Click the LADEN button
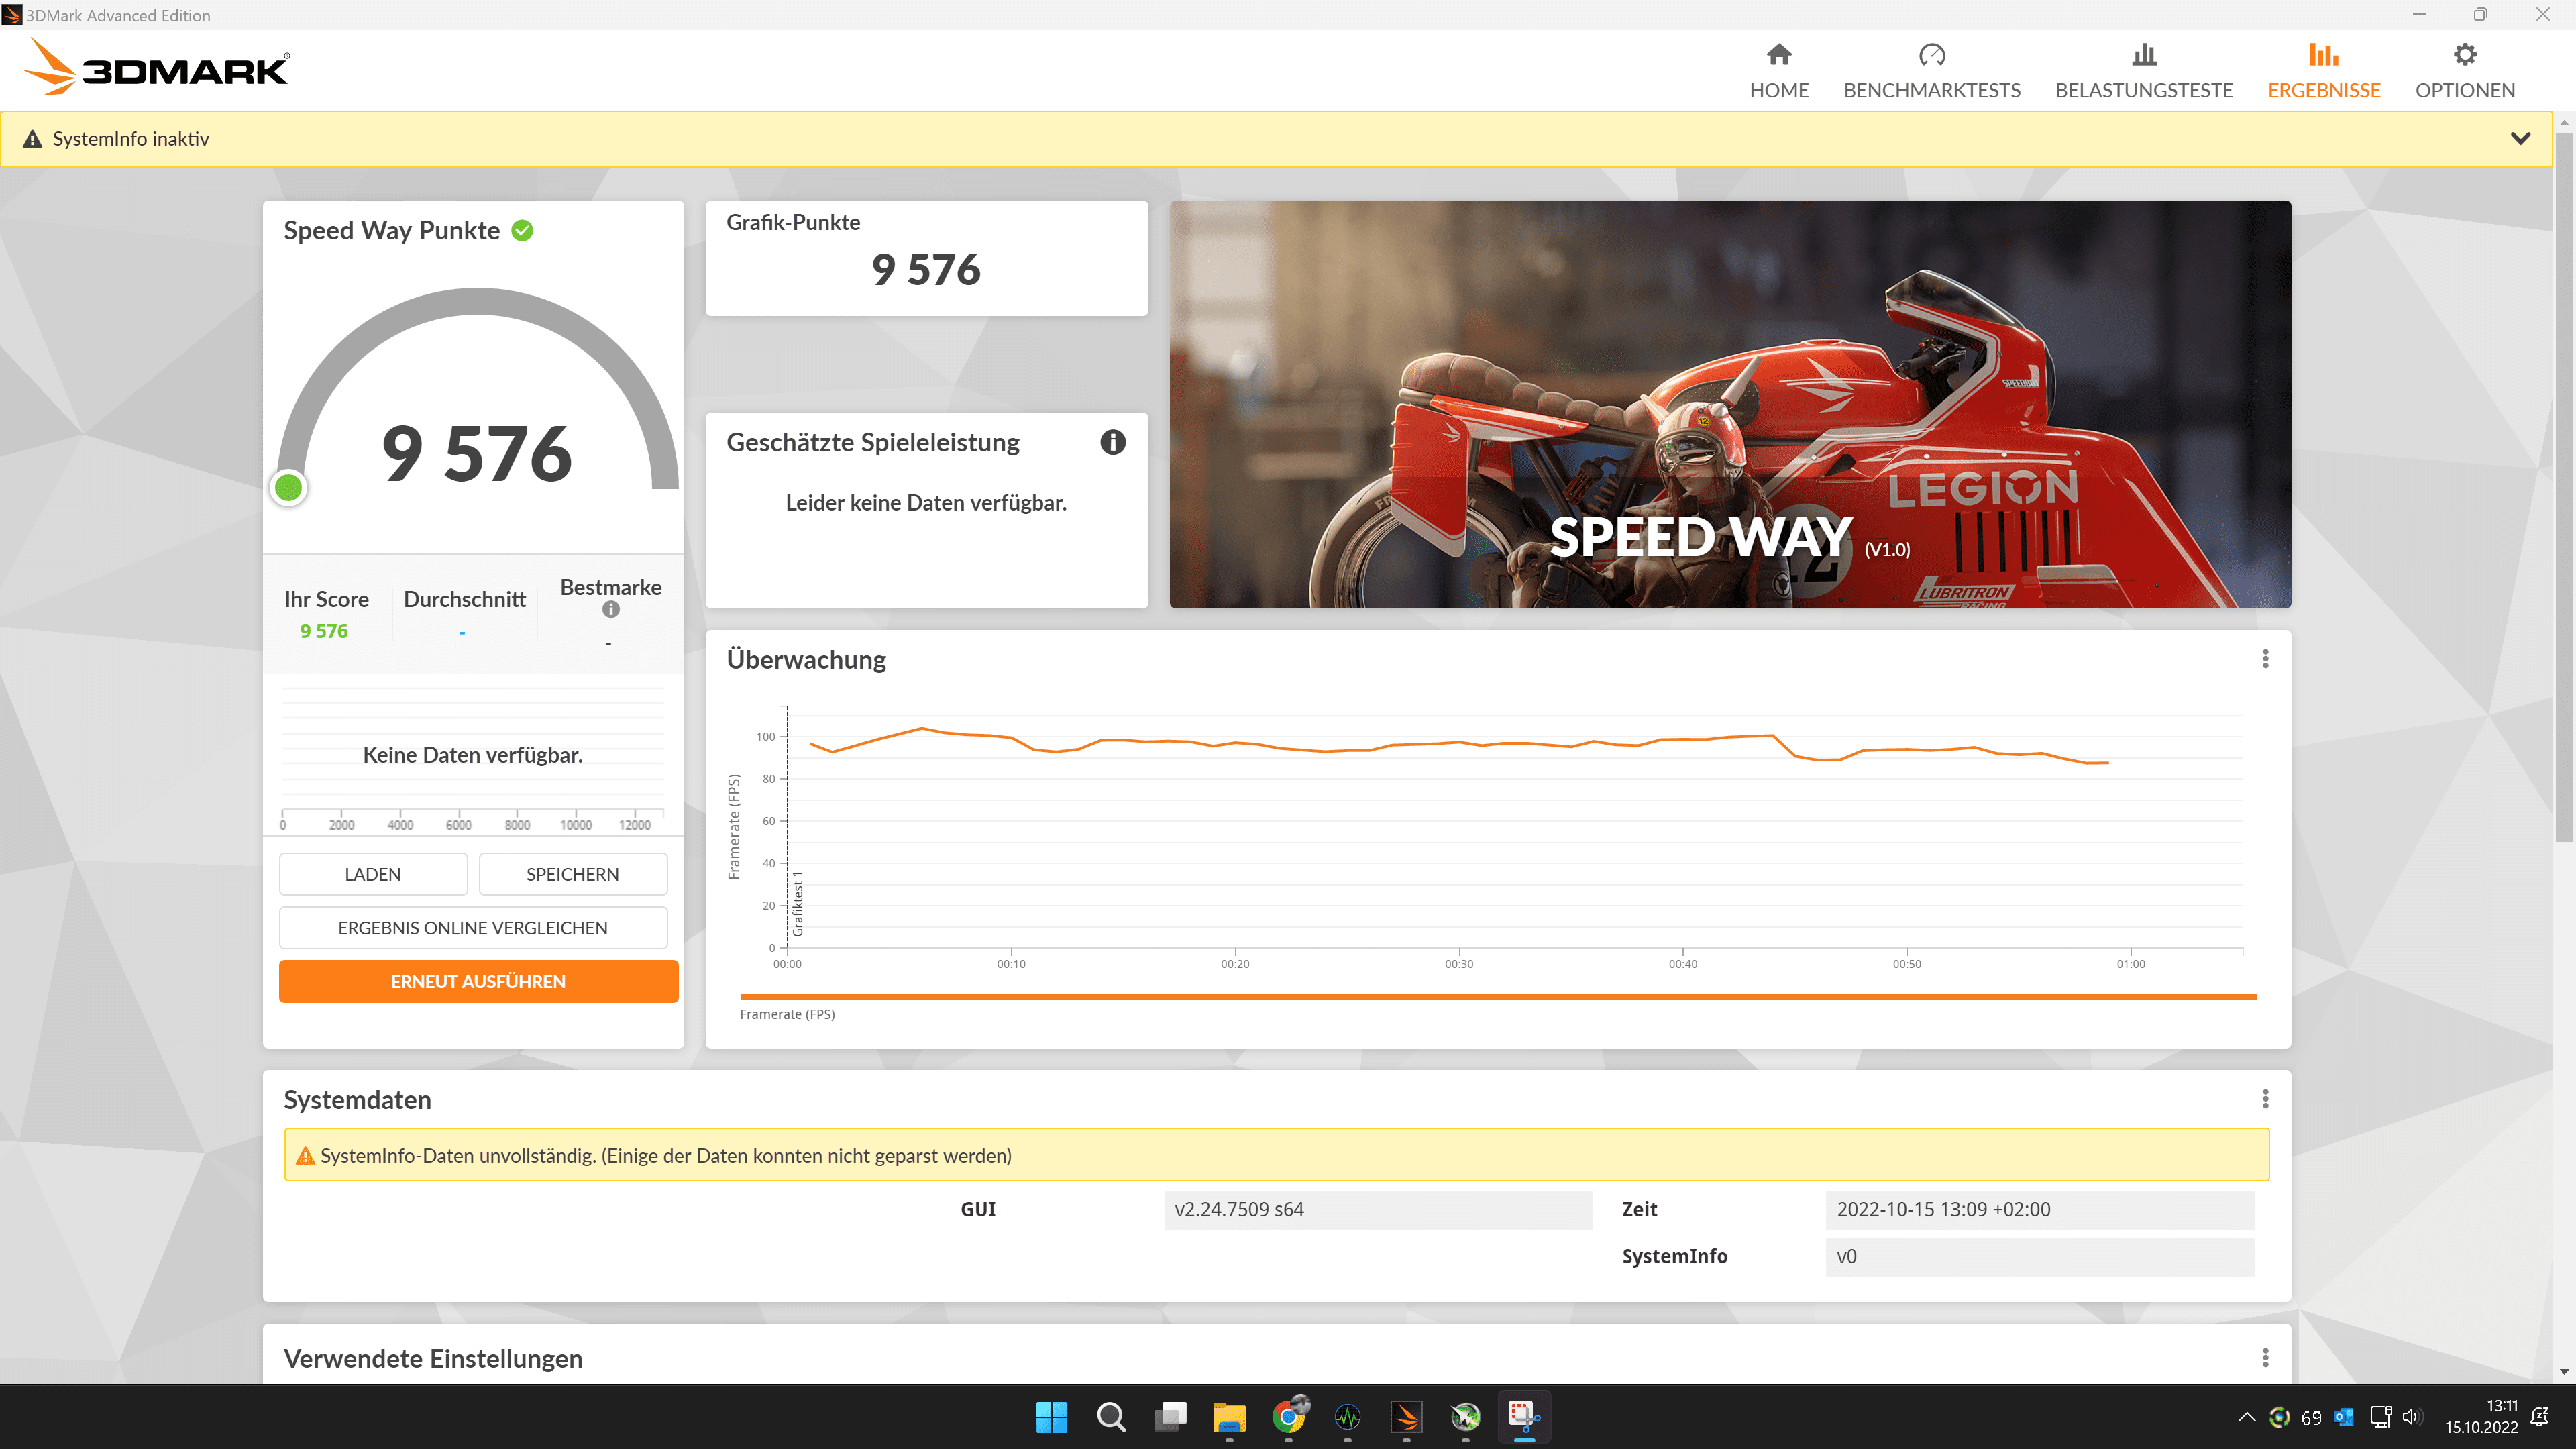 coord(373,874)
